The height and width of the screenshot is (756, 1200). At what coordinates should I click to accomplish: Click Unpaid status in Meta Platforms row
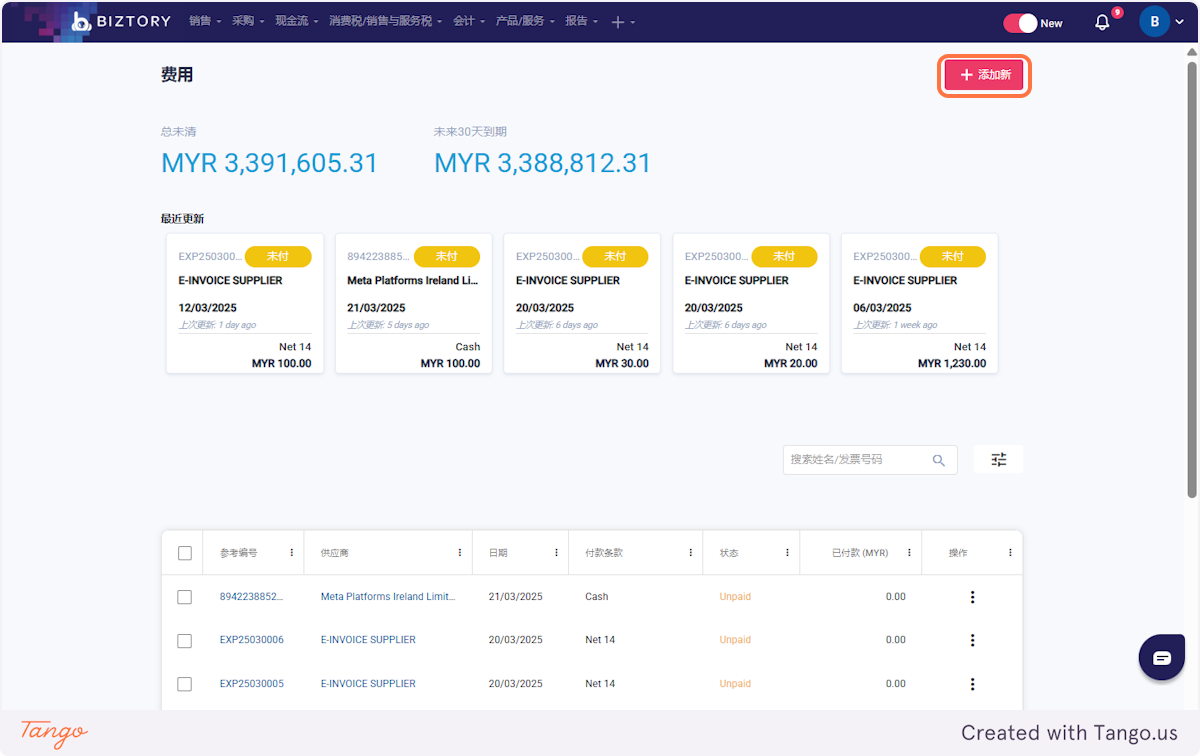[735, 597]
